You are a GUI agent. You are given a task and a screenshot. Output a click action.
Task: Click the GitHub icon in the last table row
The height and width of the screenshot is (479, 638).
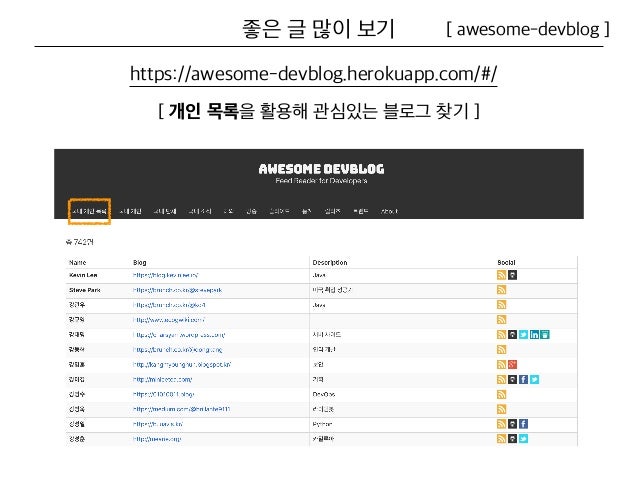coord(512,439)
